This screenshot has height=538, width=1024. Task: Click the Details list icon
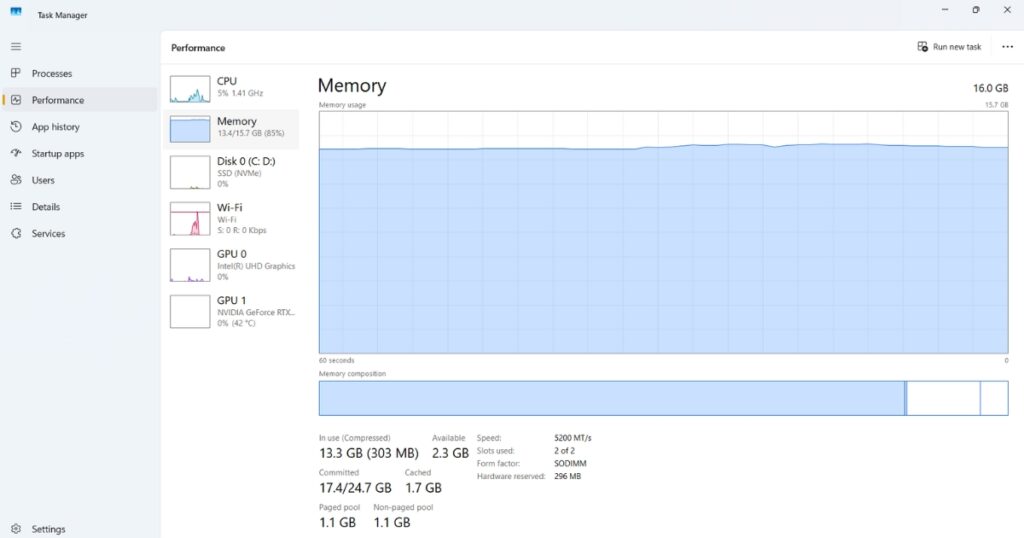(15, 207)
